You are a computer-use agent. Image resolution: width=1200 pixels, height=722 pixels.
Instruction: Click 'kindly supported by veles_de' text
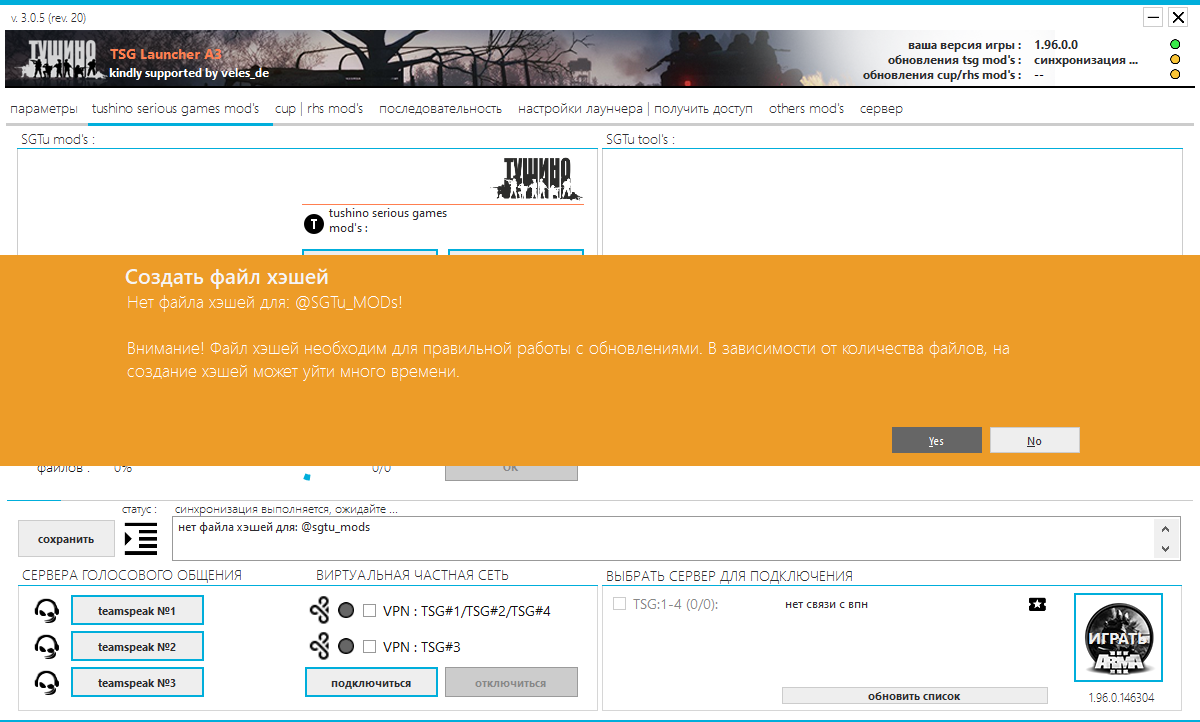(x=189, y=72)
